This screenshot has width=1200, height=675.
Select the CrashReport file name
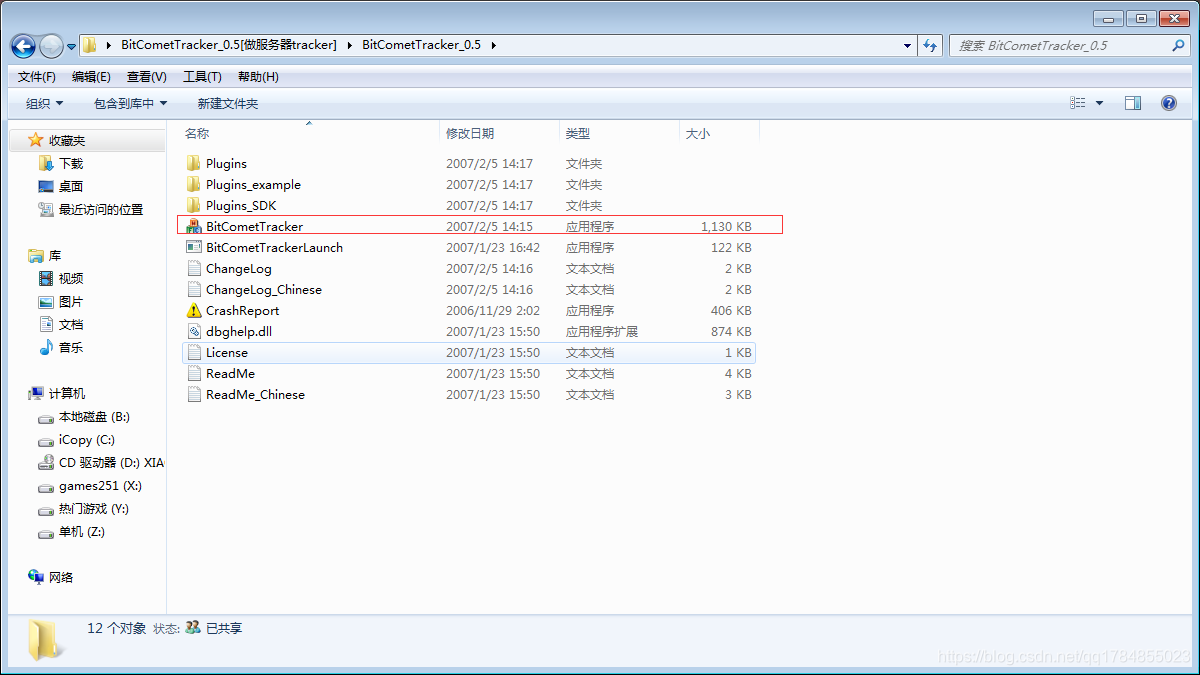click(243, 310)
